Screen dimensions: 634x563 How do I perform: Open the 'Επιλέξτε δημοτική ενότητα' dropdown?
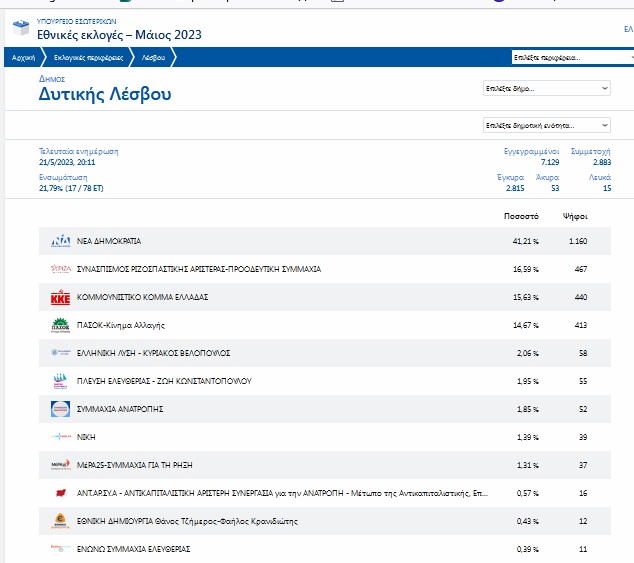tap(547, 125)
